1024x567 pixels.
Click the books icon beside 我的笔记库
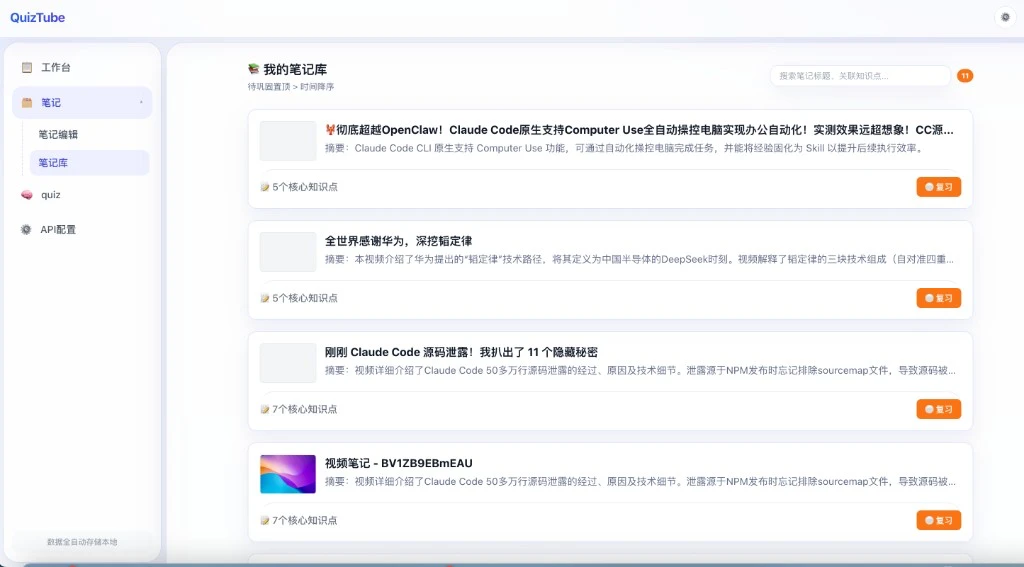(x=253, y=69)
